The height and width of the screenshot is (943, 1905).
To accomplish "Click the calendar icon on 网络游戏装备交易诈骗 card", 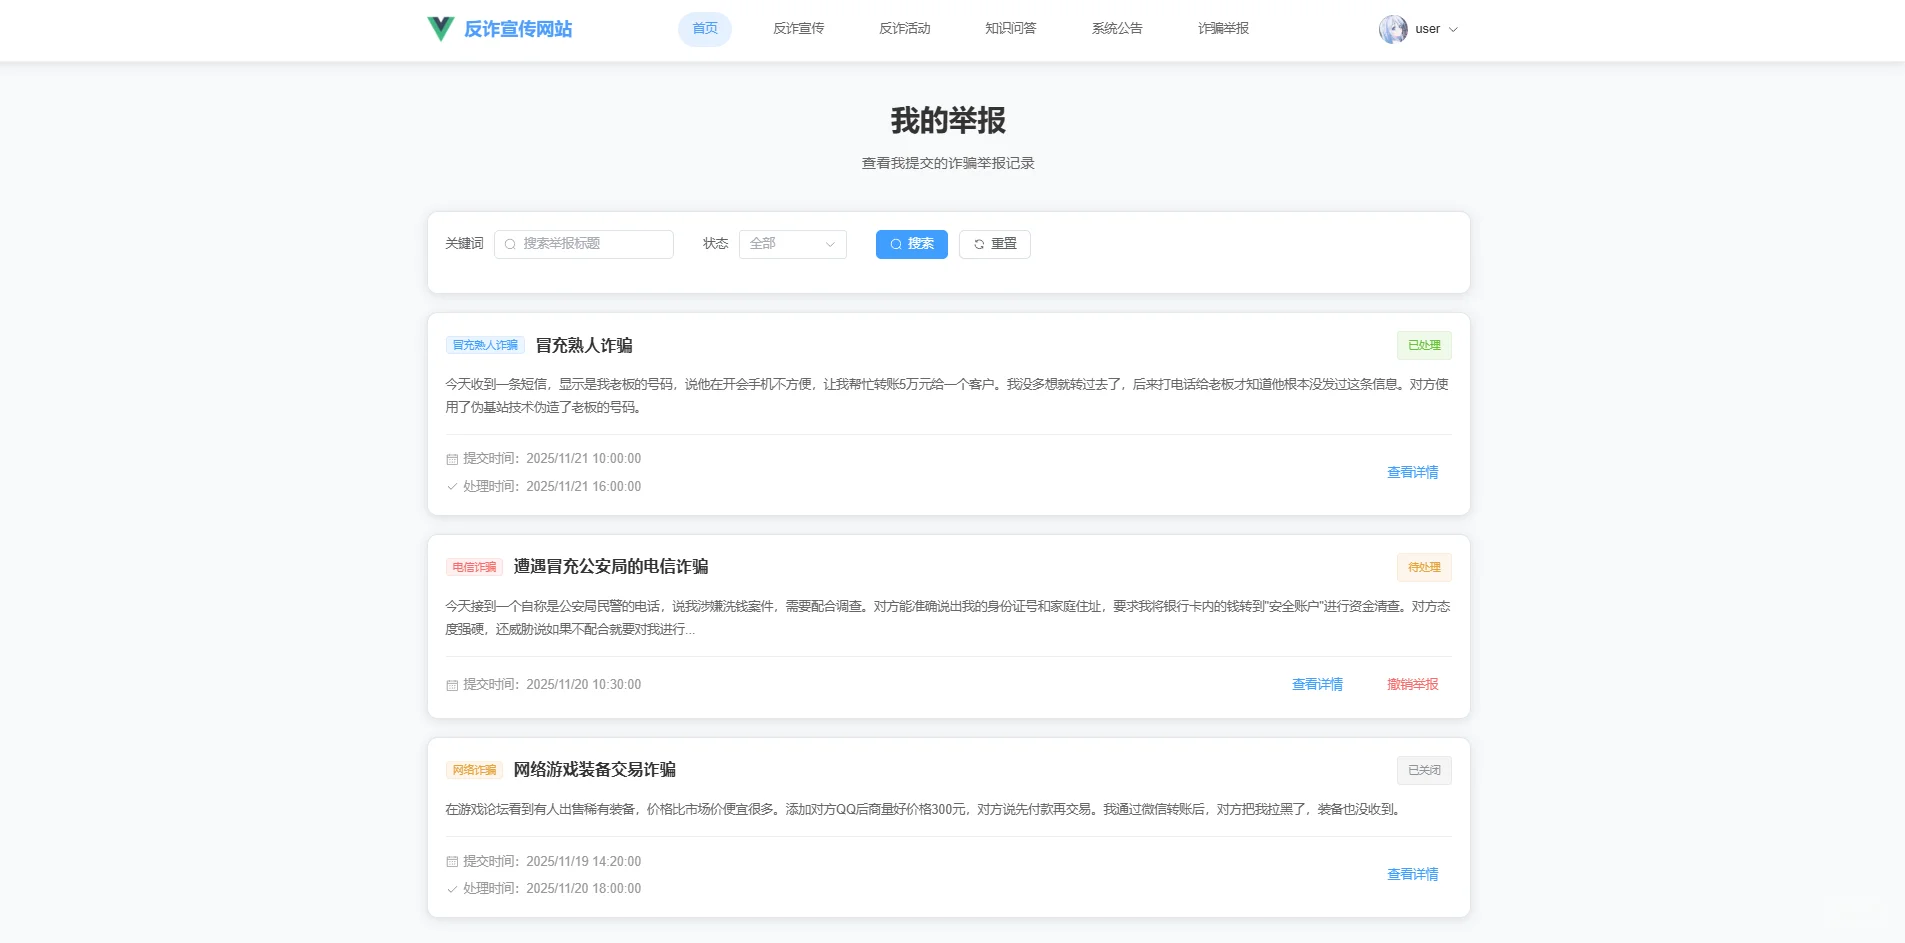I will [x=451, y=861].
